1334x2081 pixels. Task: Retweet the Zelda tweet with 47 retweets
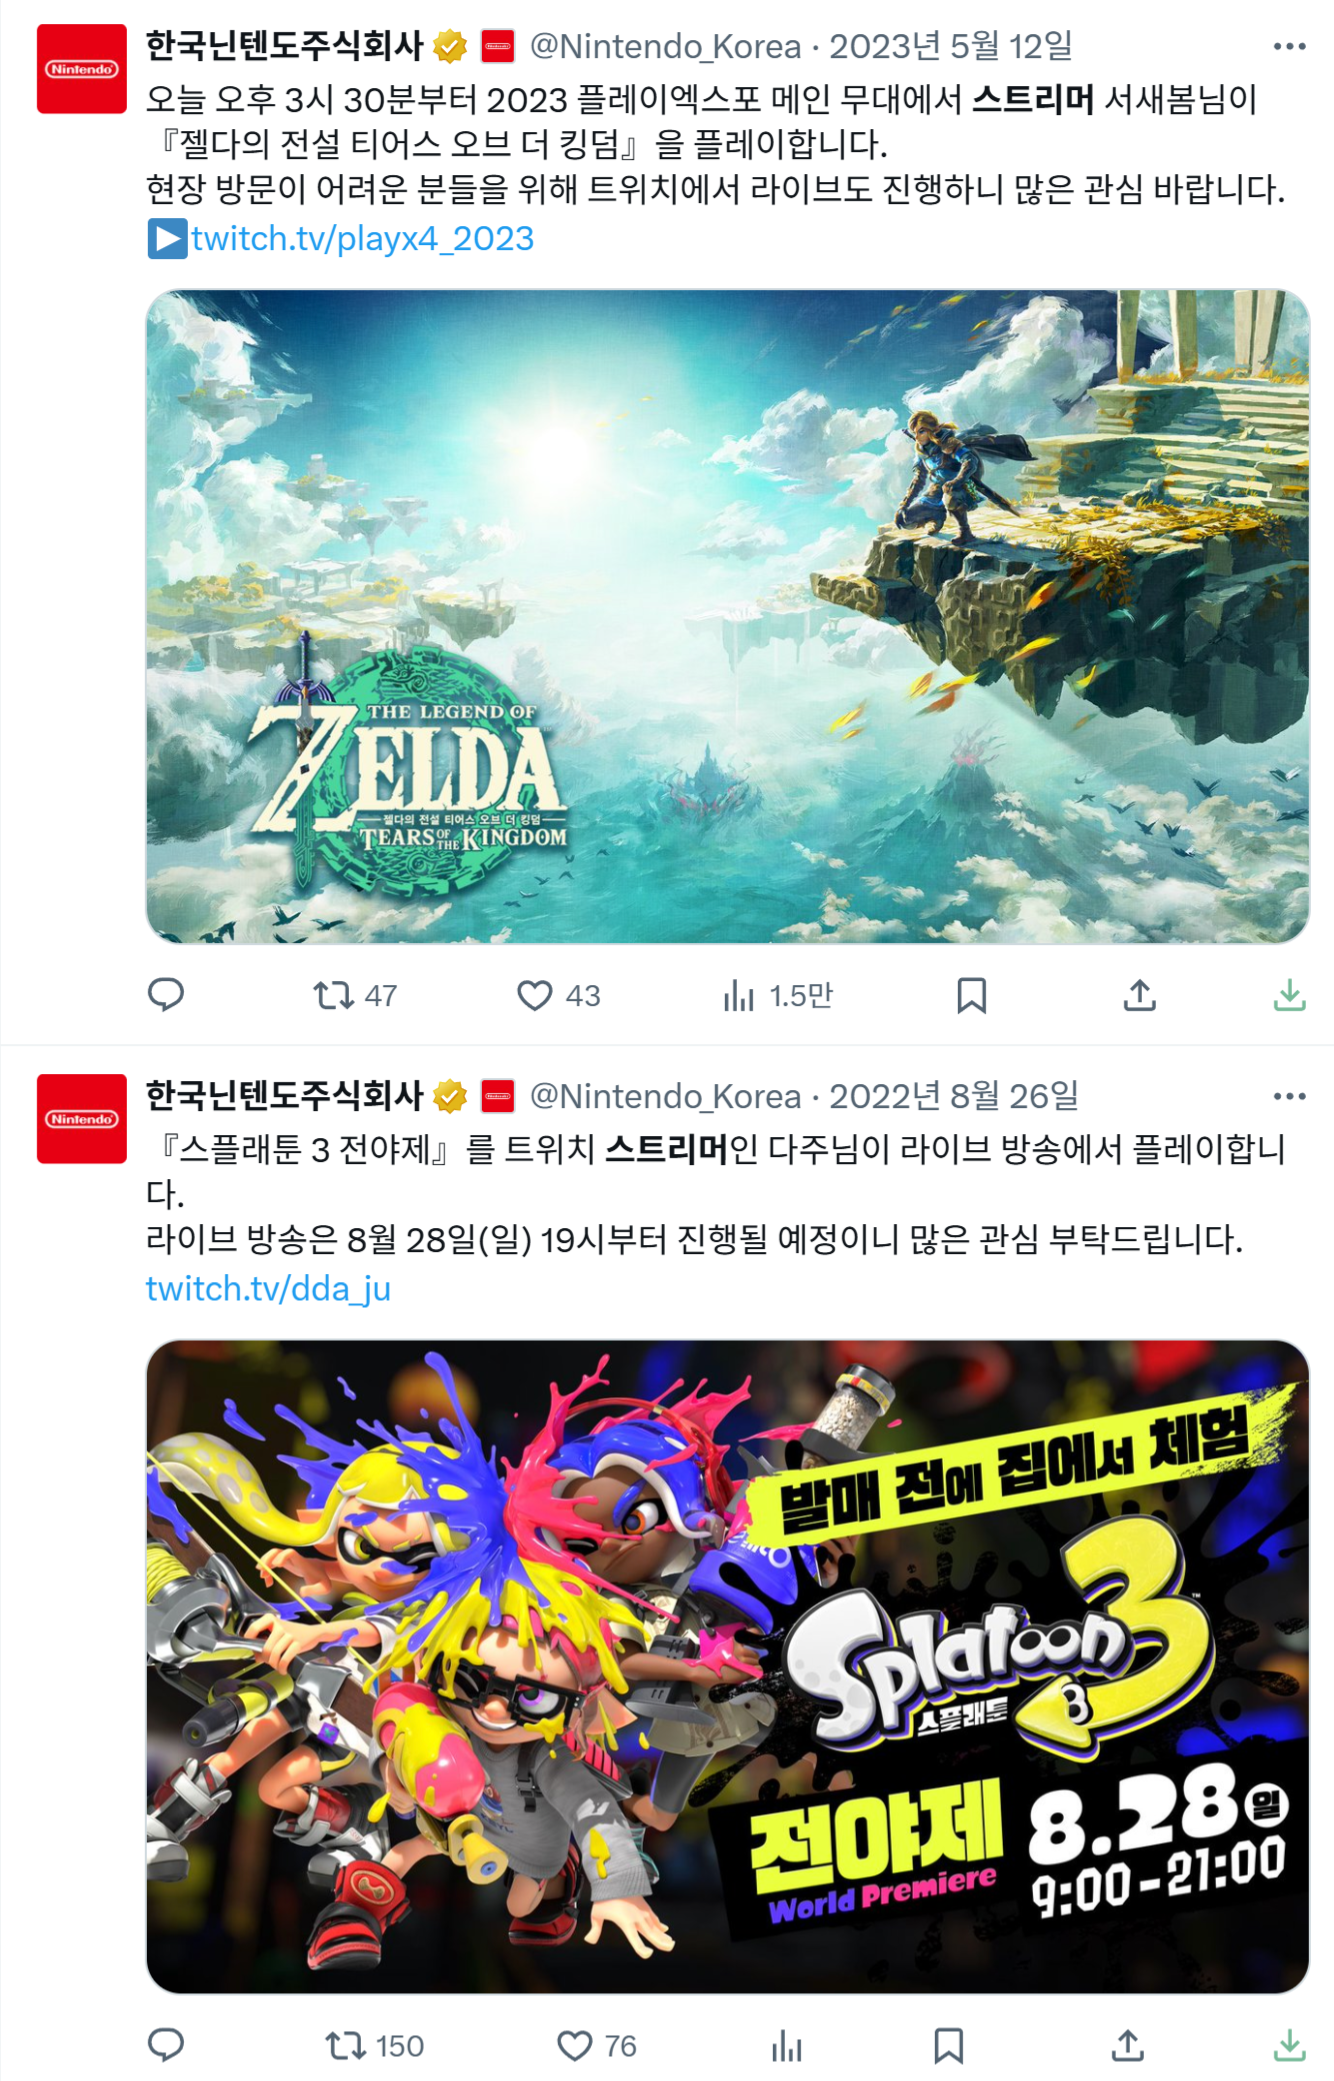[355, 995]
